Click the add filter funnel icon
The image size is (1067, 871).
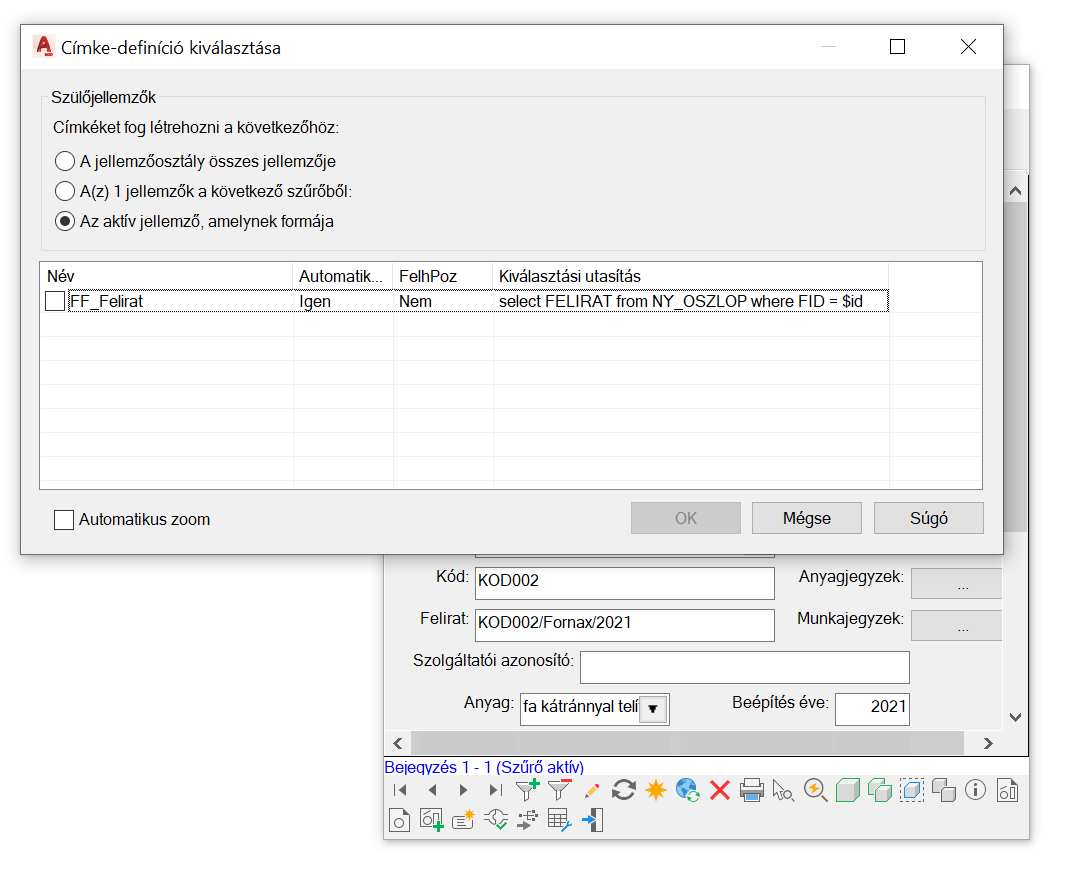(x=527, y=790)
